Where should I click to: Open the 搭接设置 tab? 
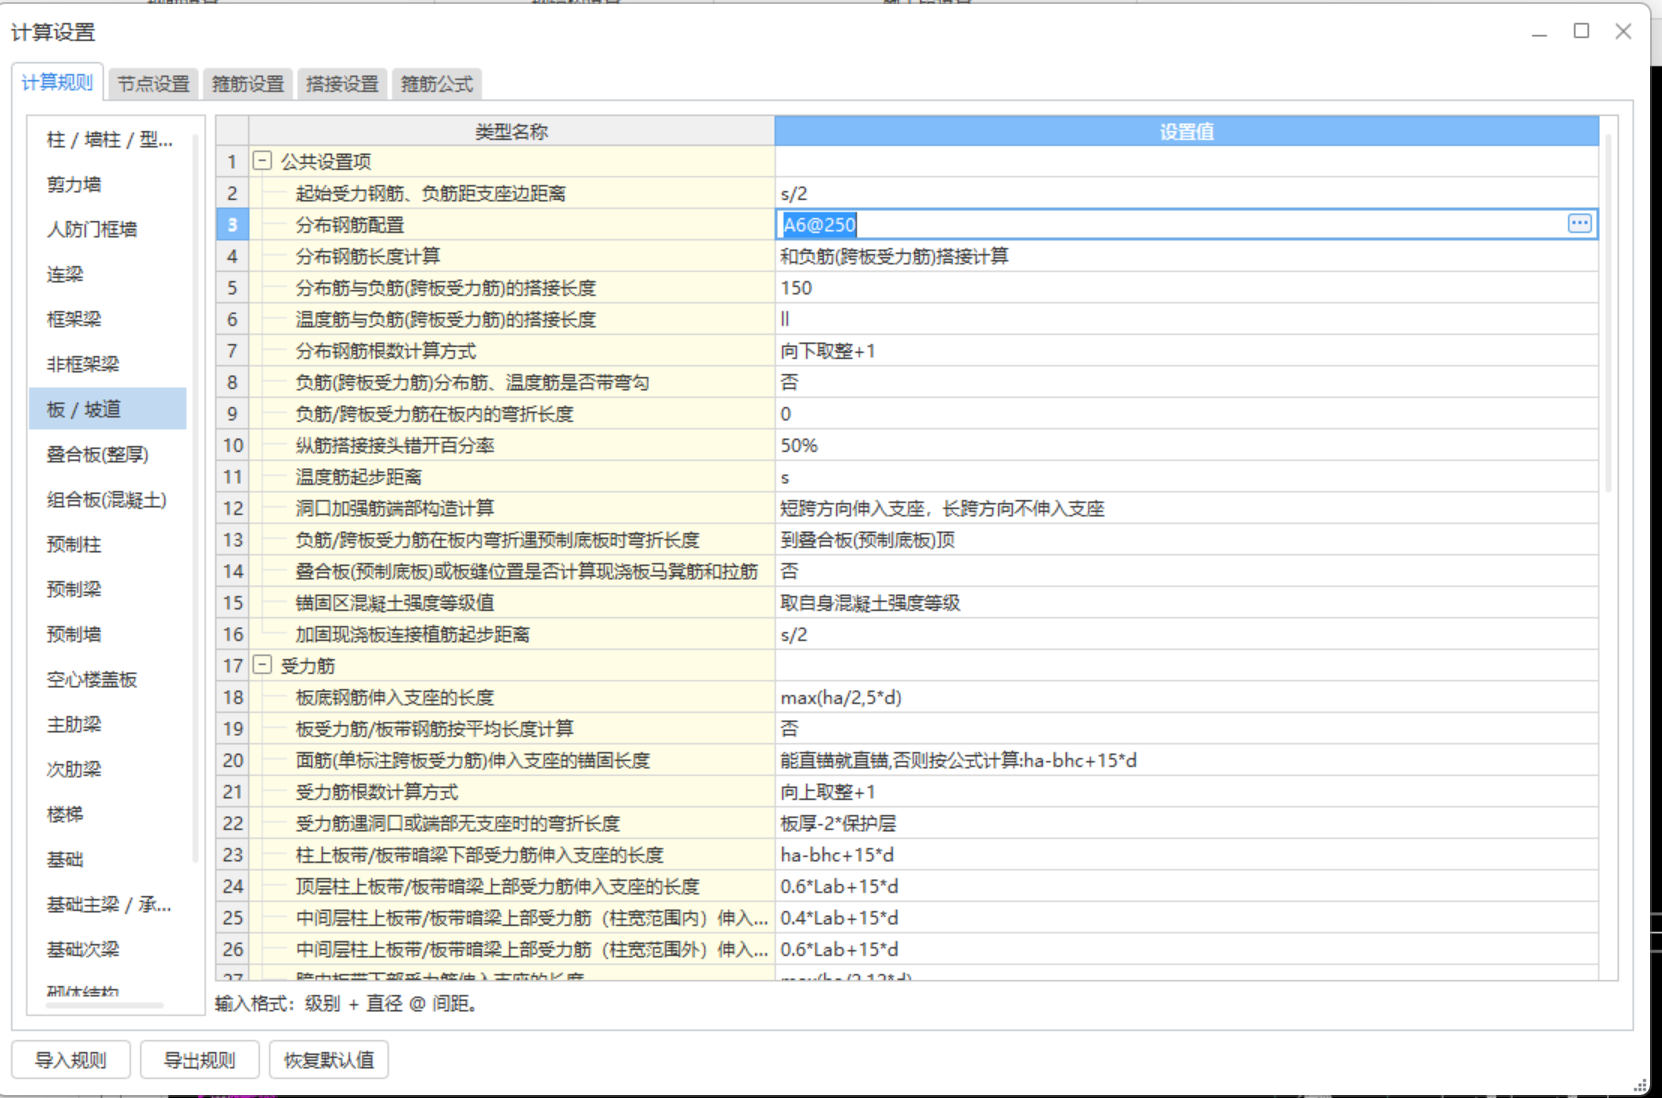pyautogui.click(x=341, y=84)
